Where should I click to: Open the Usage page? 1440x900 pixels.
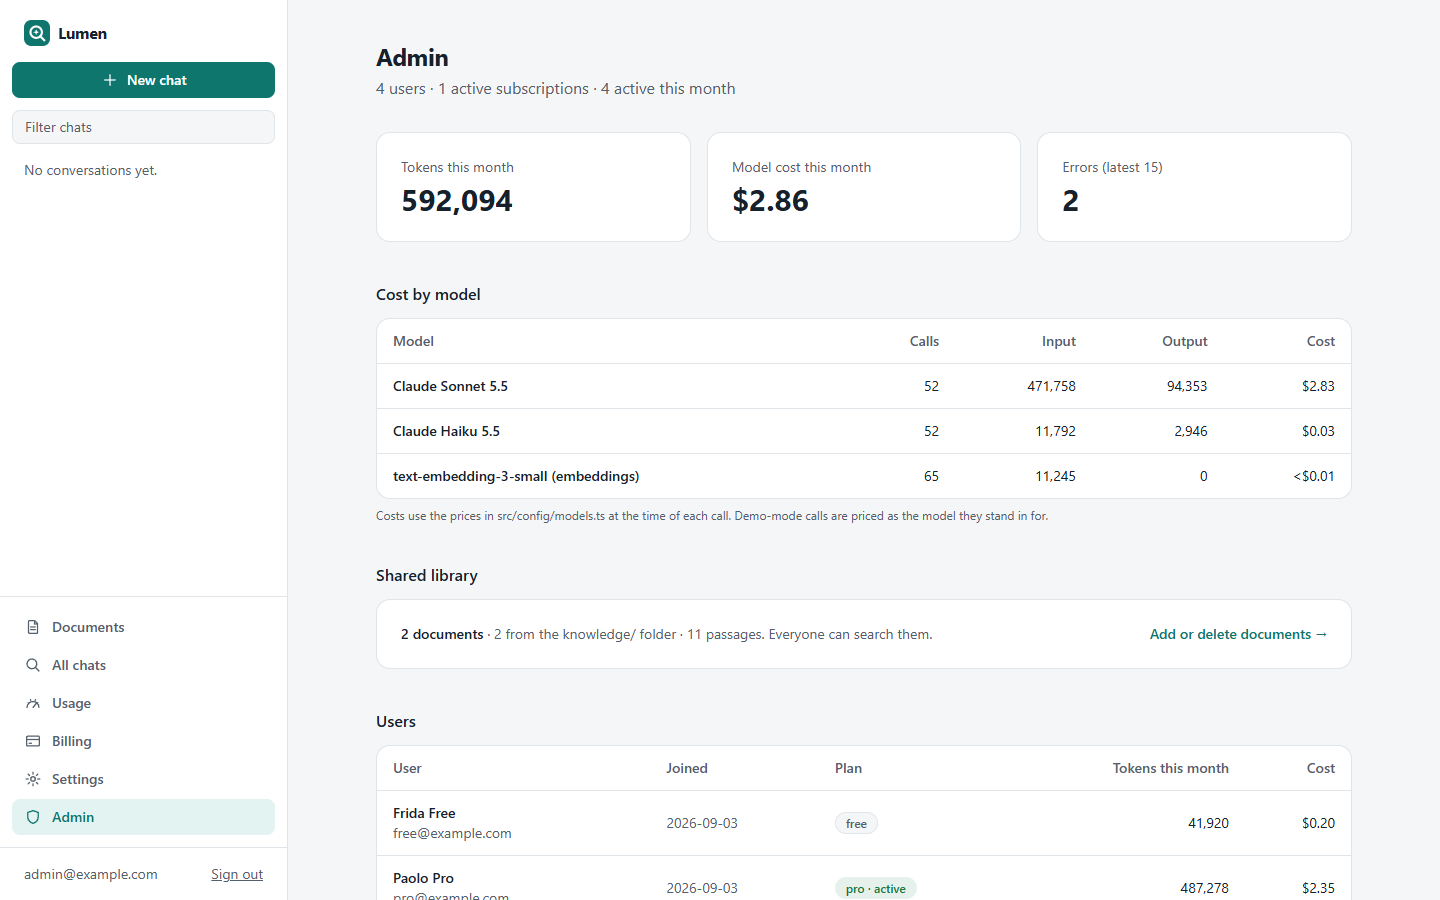click(143, 703)
